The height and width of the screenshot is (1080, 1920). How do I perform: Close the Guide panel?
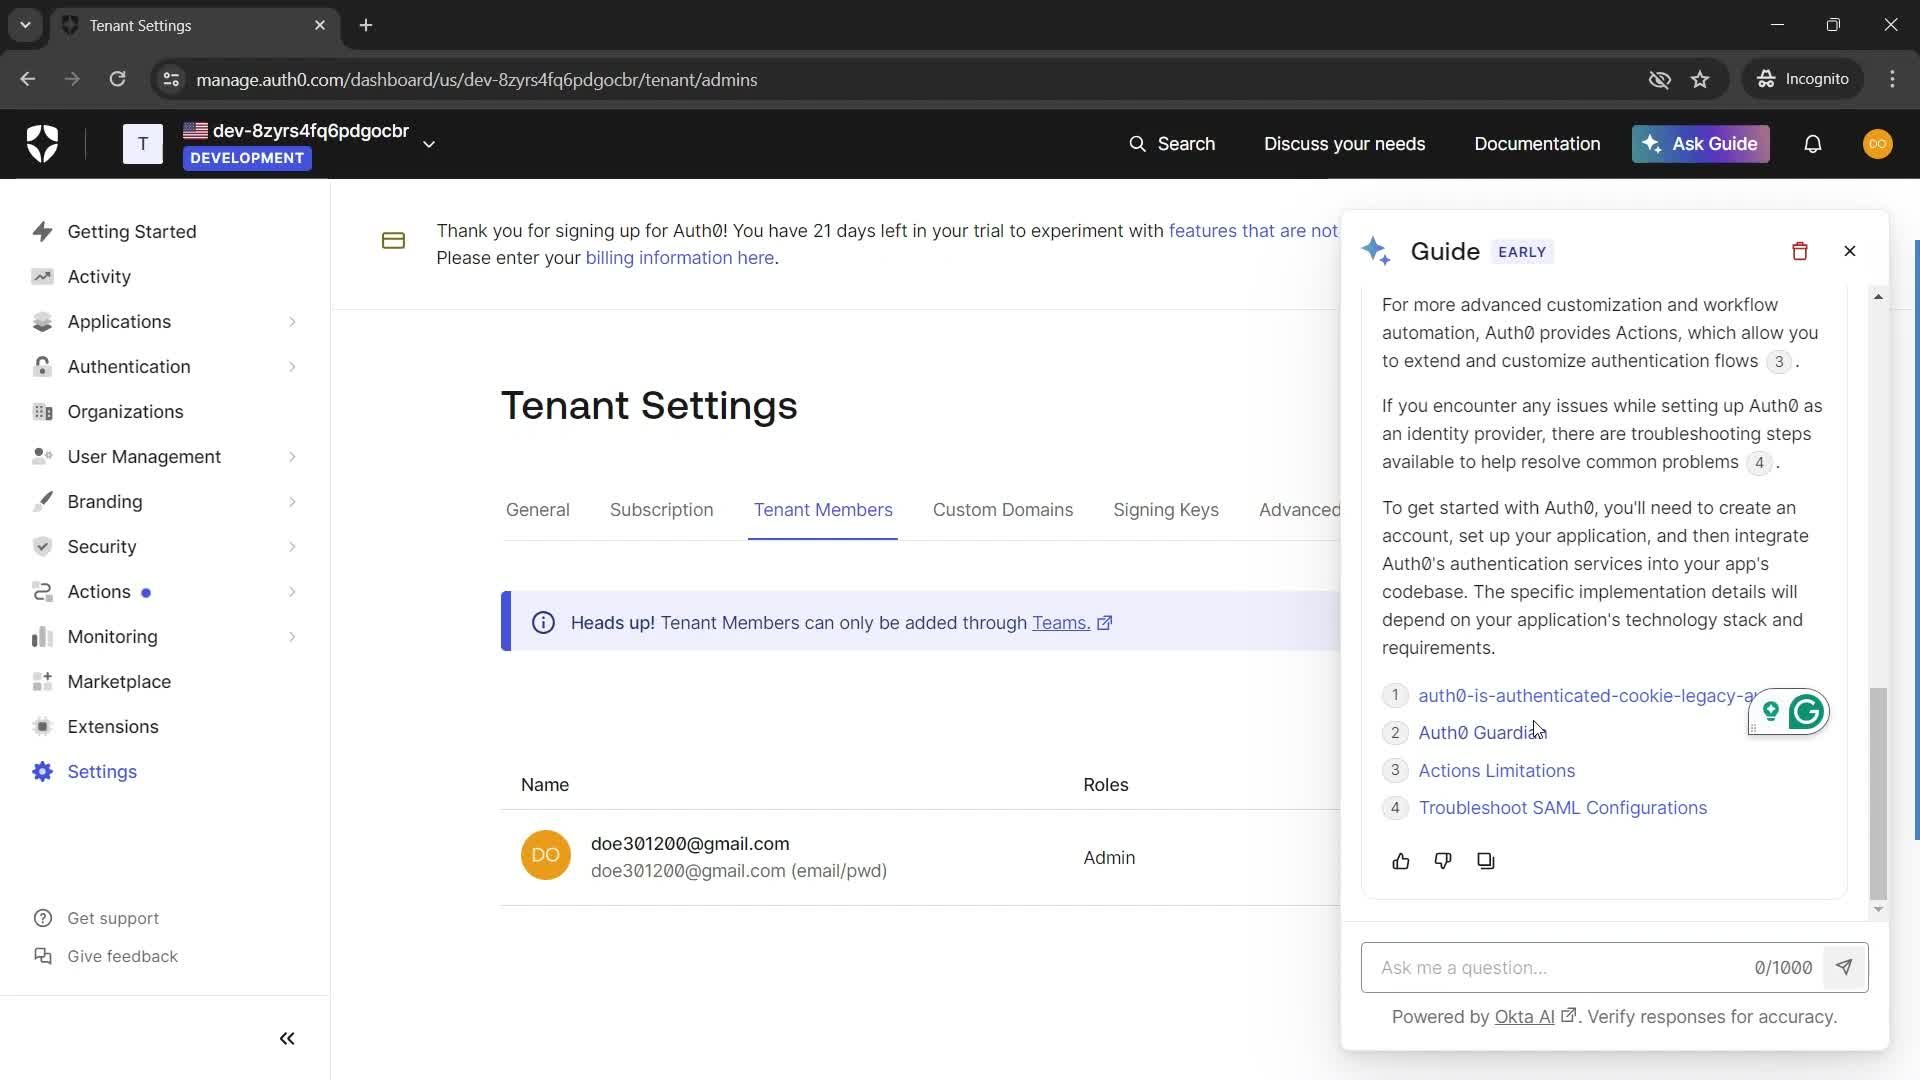coord(1849,251)
